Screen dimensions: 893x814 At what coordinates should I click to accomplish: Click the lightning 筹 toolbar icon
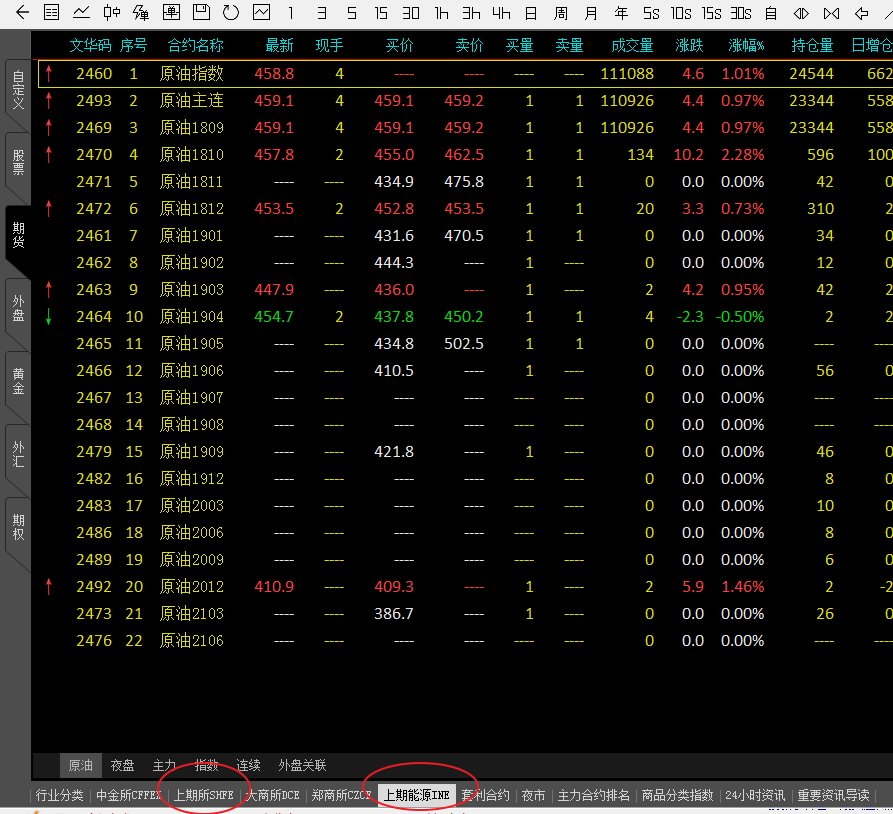point(141,13)
